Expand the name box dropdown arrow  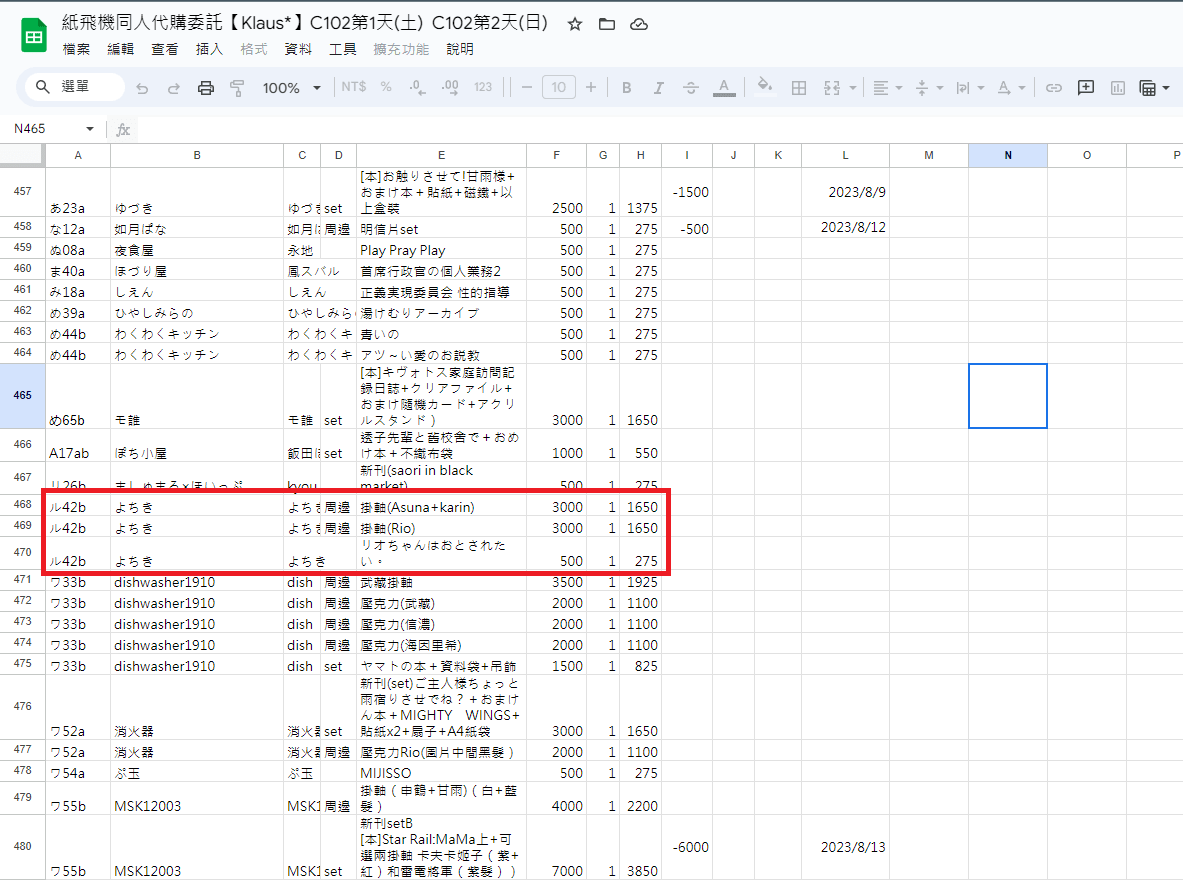[x=90, y=129]
